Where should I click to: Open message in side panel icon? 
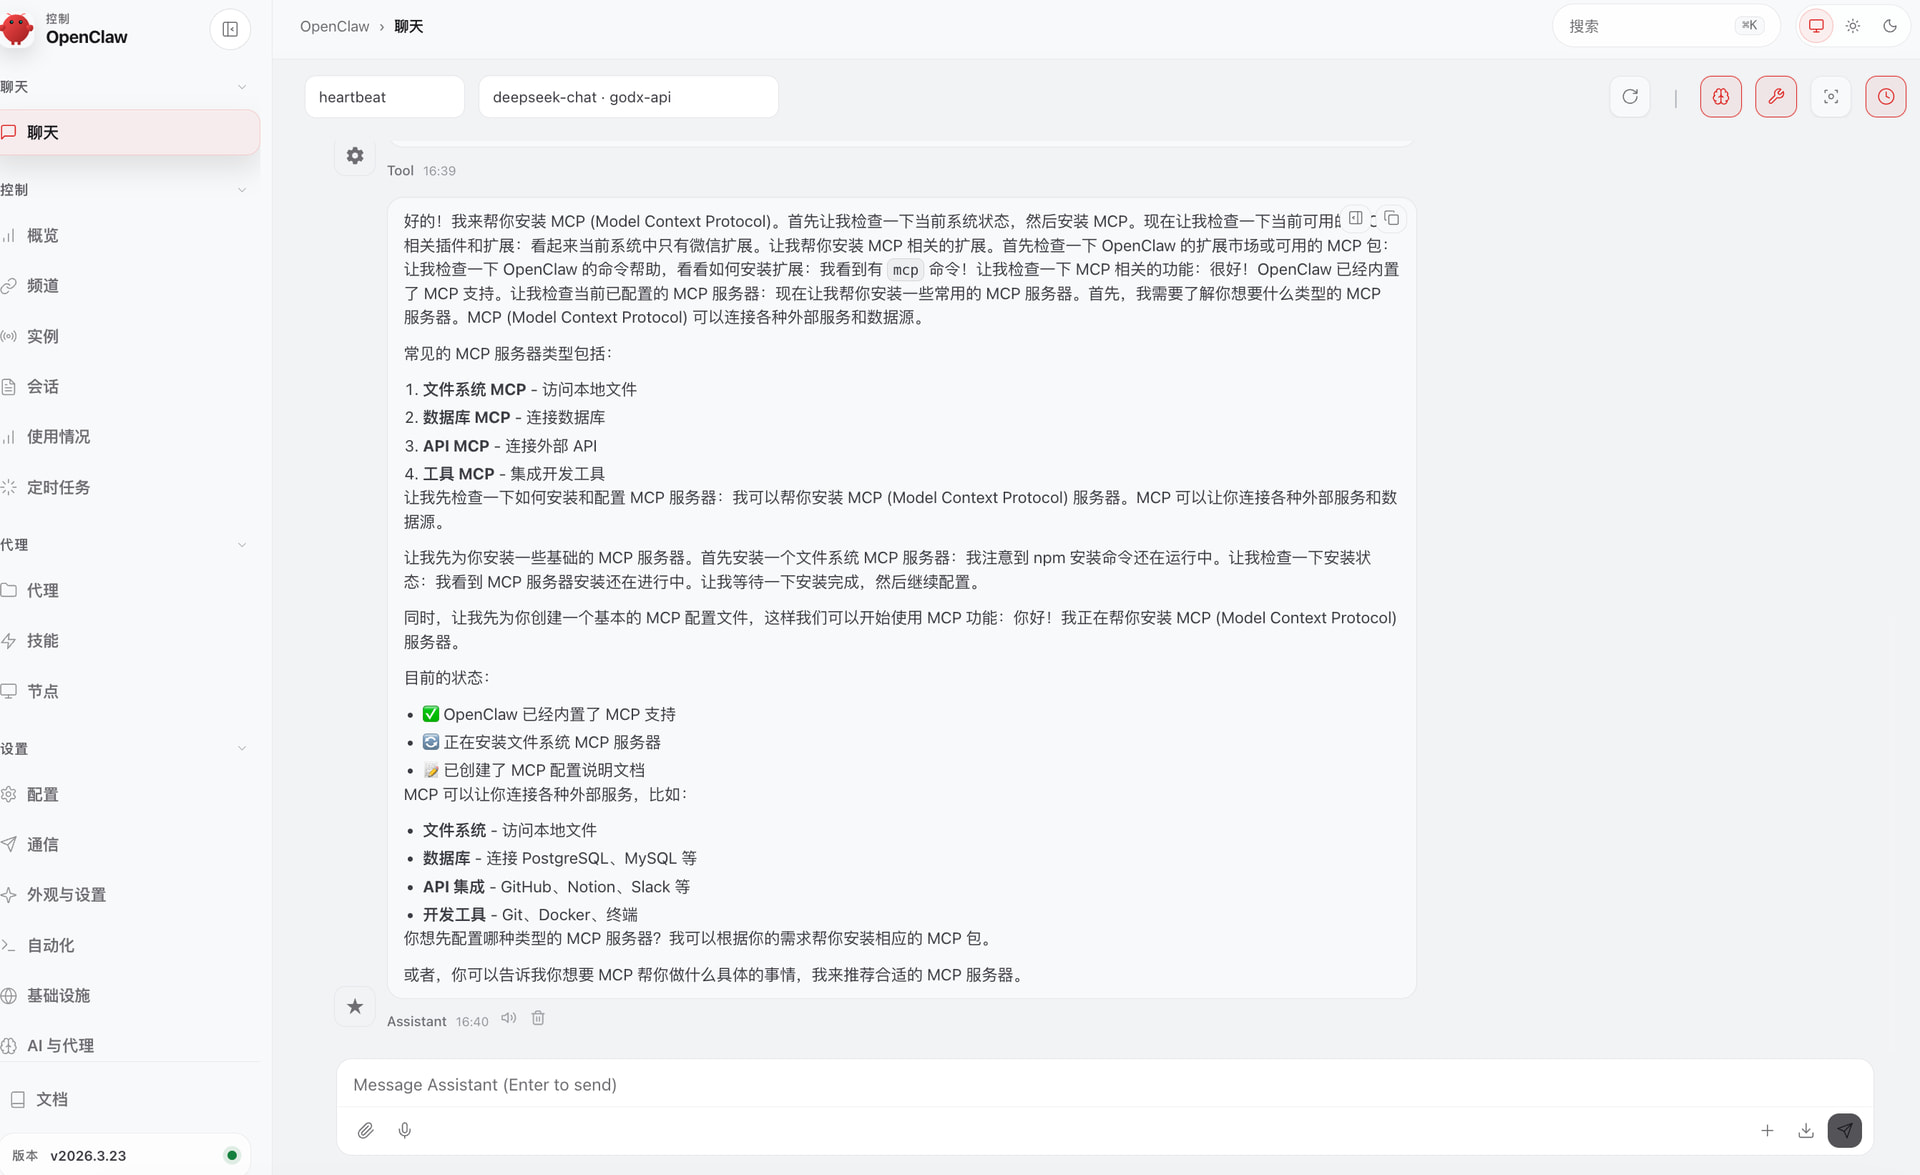[1356, 218]
